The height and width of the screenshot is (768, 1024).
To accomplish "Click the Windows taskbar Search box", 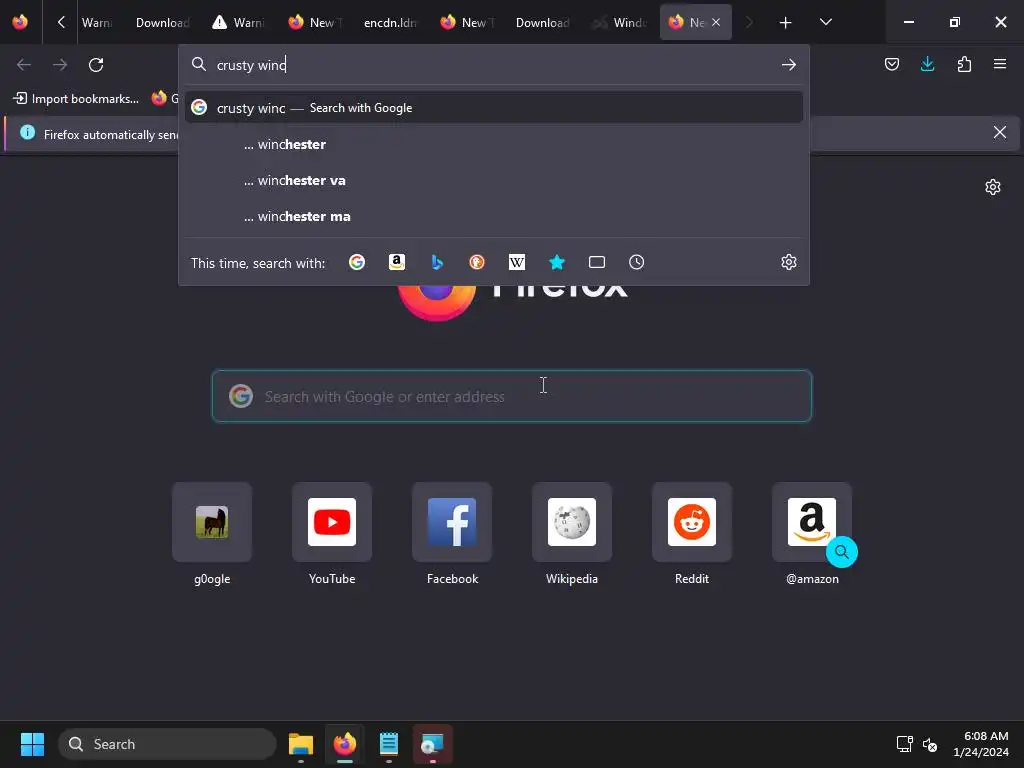I will tap(167, 744).
